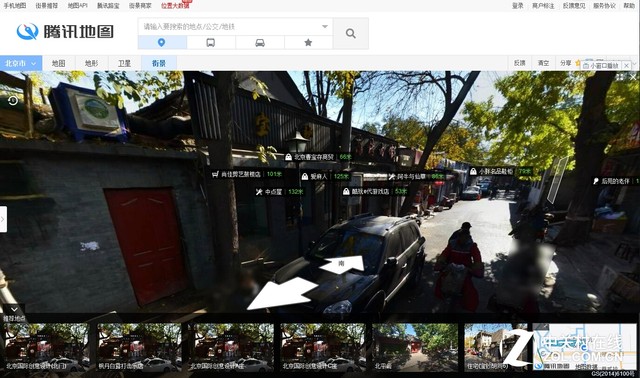Viewport: 640px width, 378px height.
Task: Open the sixth thumbnail showing residential buildings
Action: tap(498, 347)
